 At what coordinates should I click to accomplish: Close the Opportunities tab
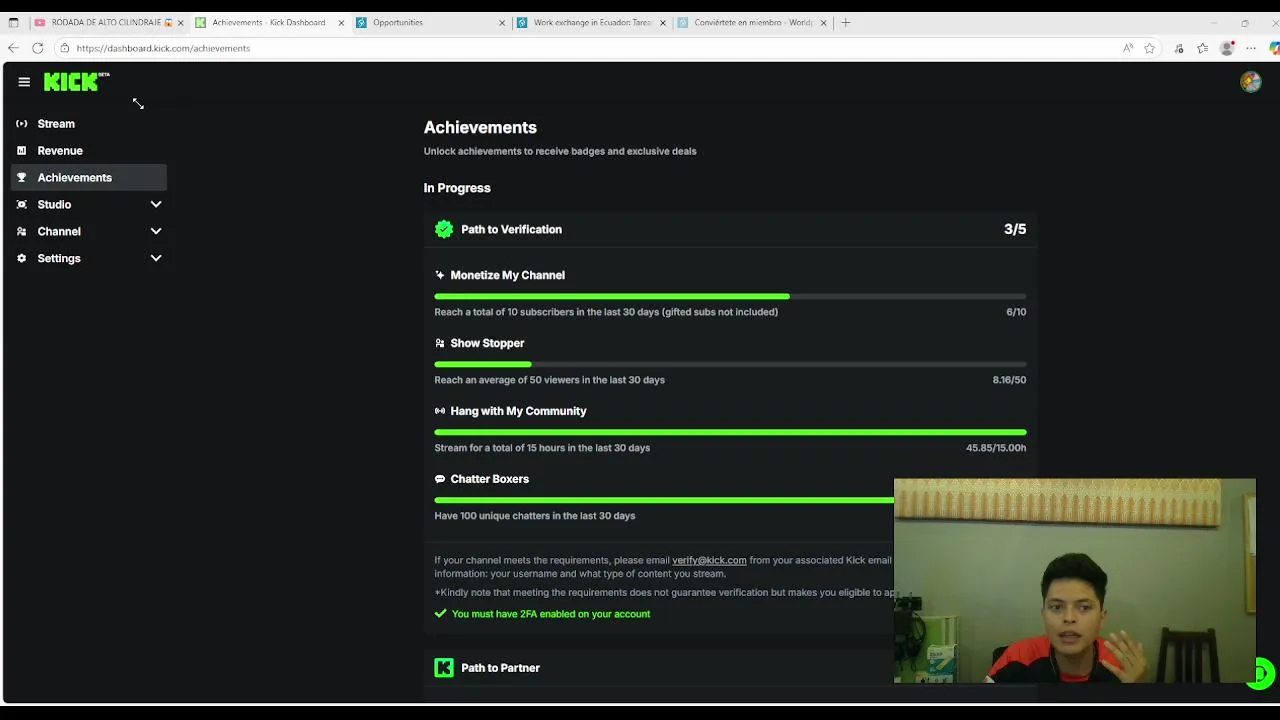(502, 22)
